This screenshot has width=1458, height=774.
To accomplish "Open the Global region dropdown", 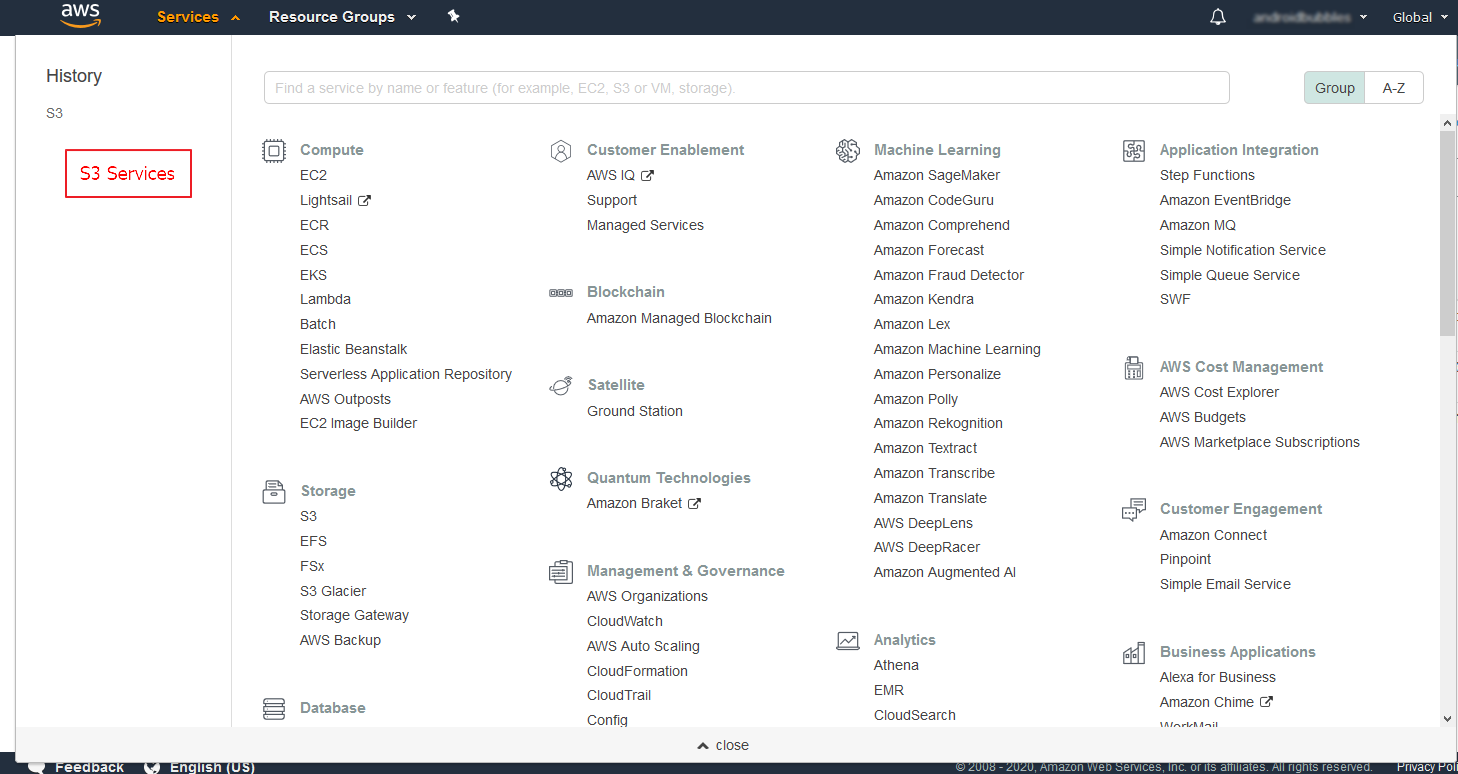I will click(x=1419, y=17).
